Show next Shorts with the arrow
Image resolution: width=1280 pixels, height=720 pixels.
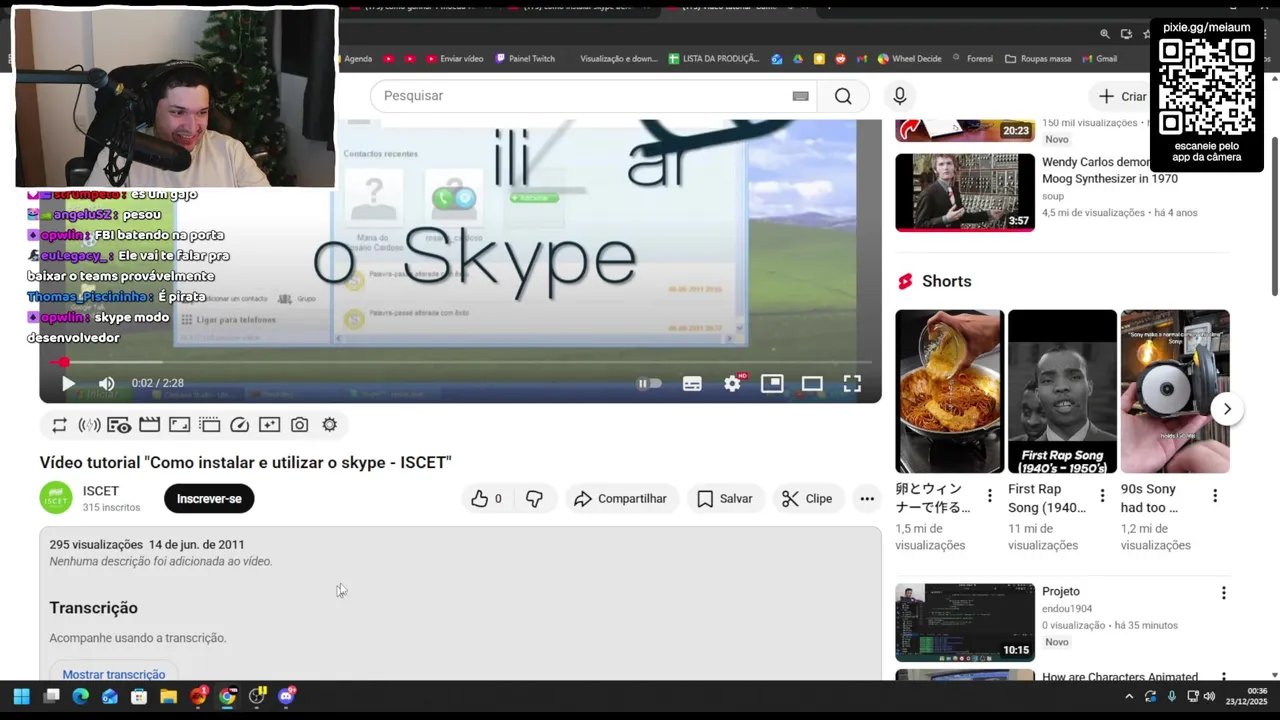[x=1227, y=409]
